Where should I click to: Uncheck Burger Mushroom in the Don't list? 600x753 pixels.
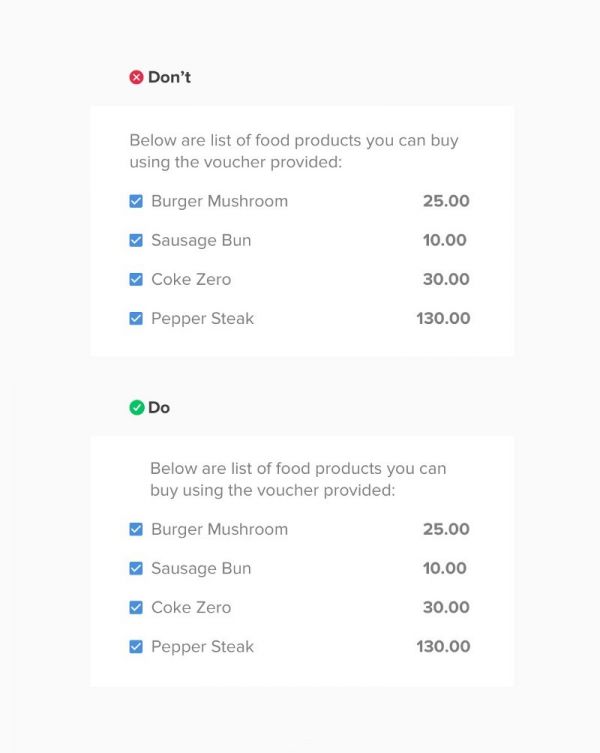pos(136,201)
